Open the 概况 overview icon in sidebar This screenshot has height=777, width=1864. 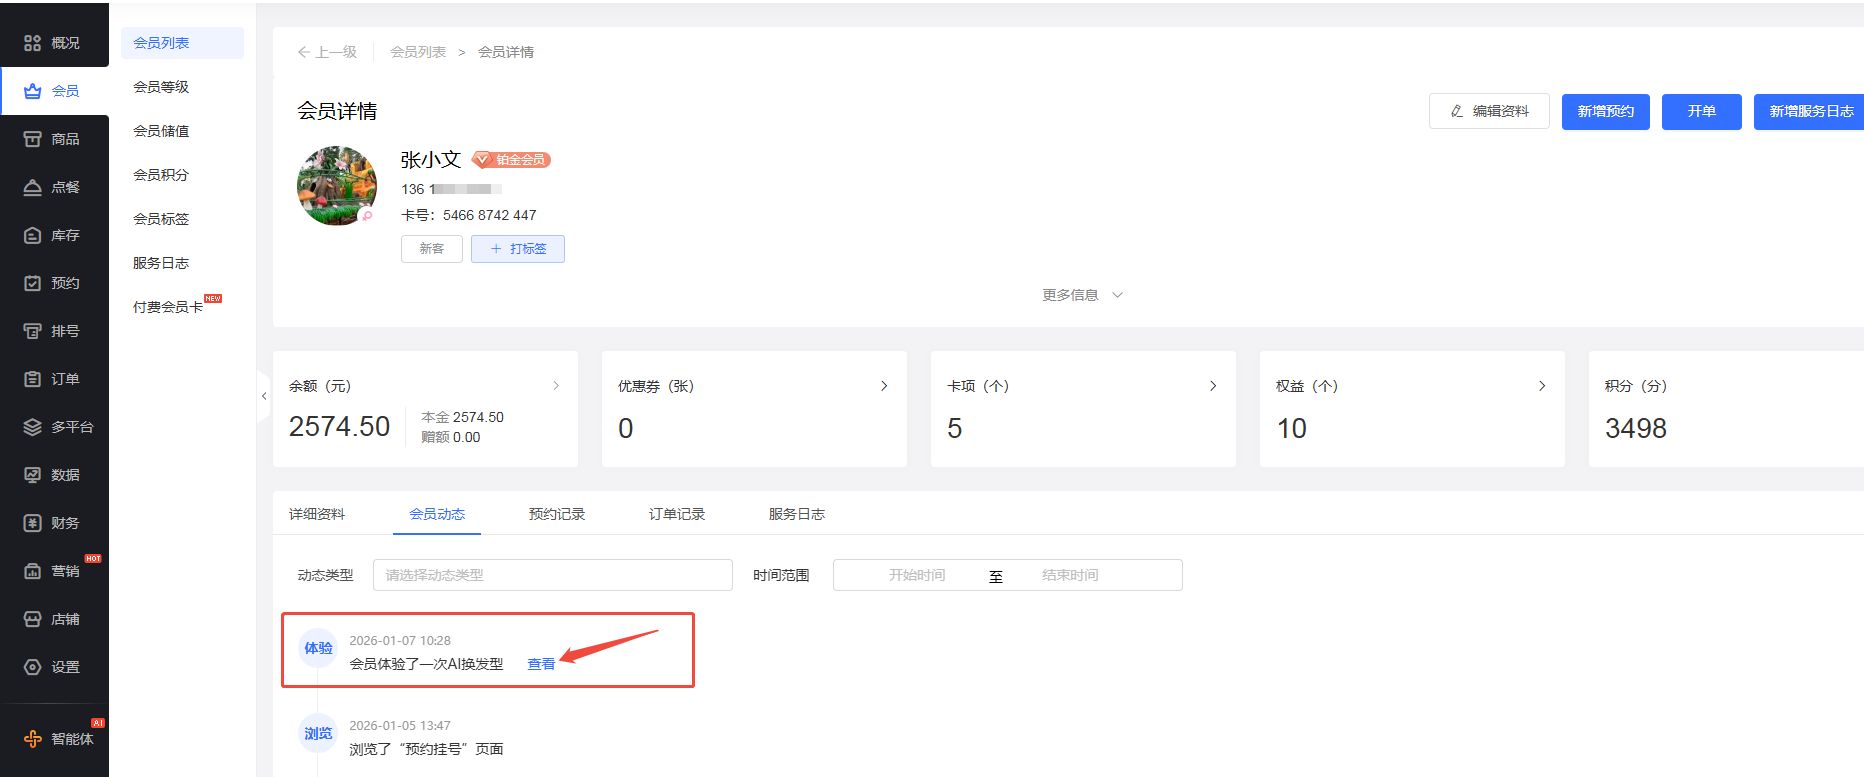[33, 43]
